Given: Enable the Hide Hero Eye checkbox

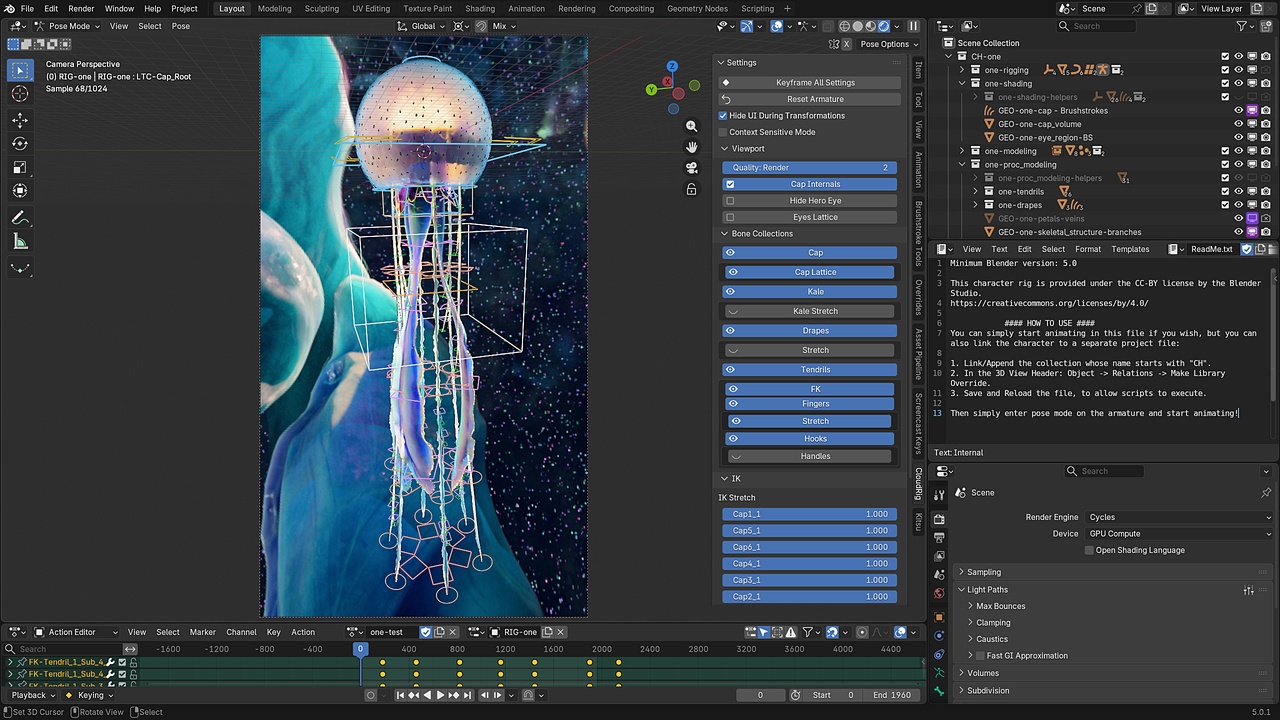Looking at the screenshot, I should (730, 201).
